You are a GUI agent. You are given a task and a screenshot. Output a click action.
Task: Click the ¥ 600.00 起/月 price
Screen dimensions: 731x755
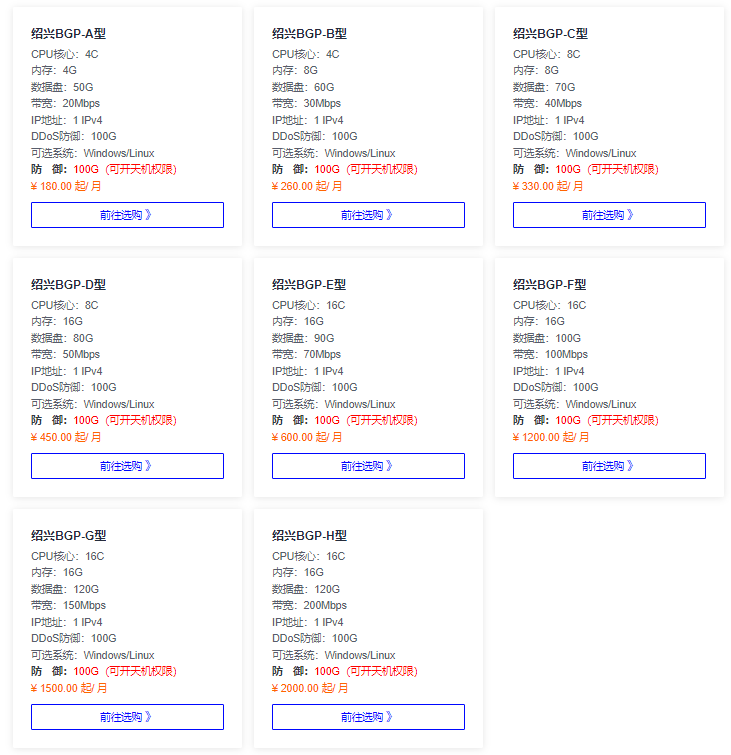pos(307,437)
